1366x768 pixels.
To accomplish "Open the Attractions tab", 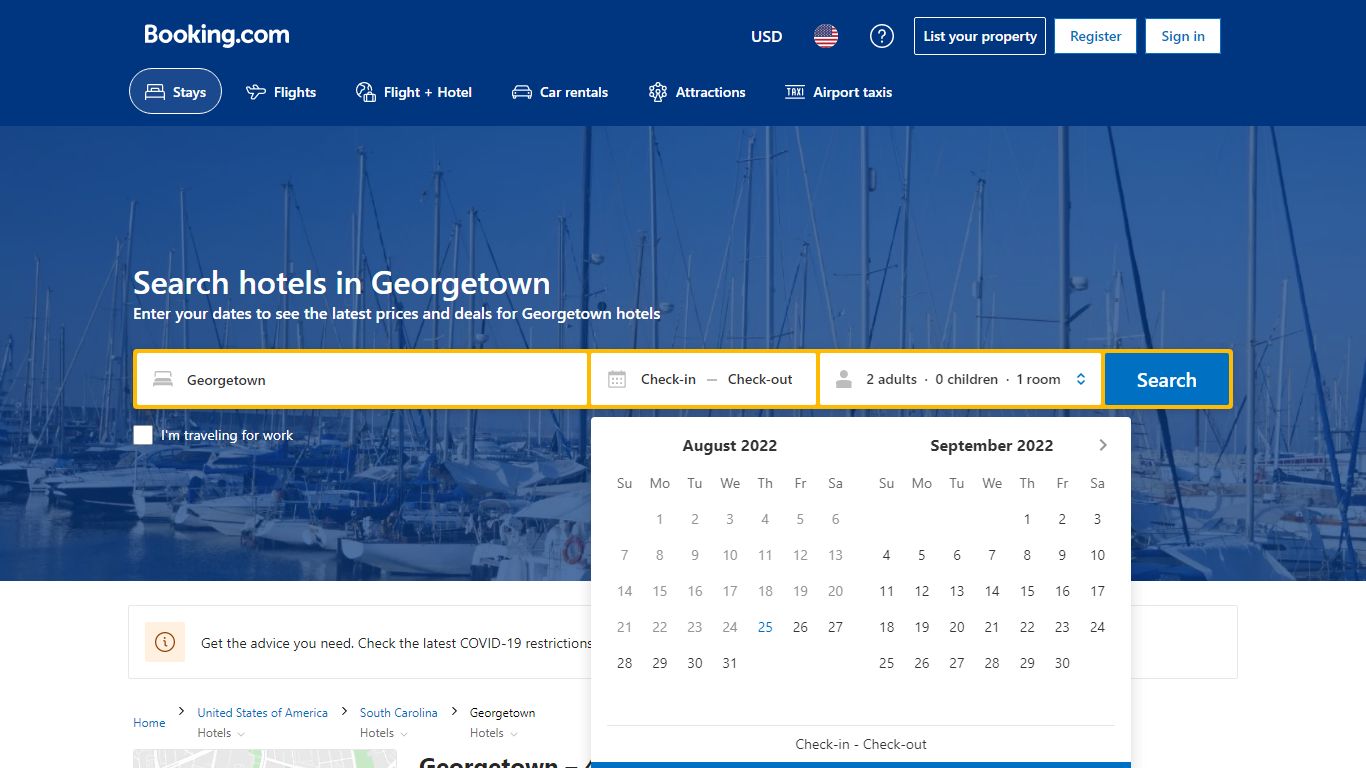I will 697,92.
